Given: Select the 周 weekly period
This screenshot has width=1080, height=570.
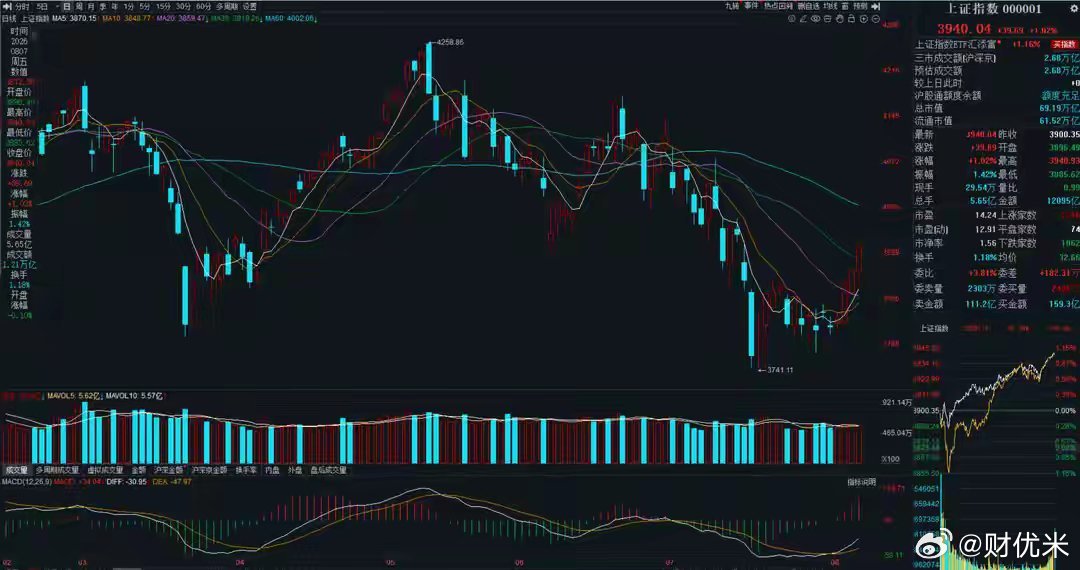Looking at the screenshot, I should point(79,6).
